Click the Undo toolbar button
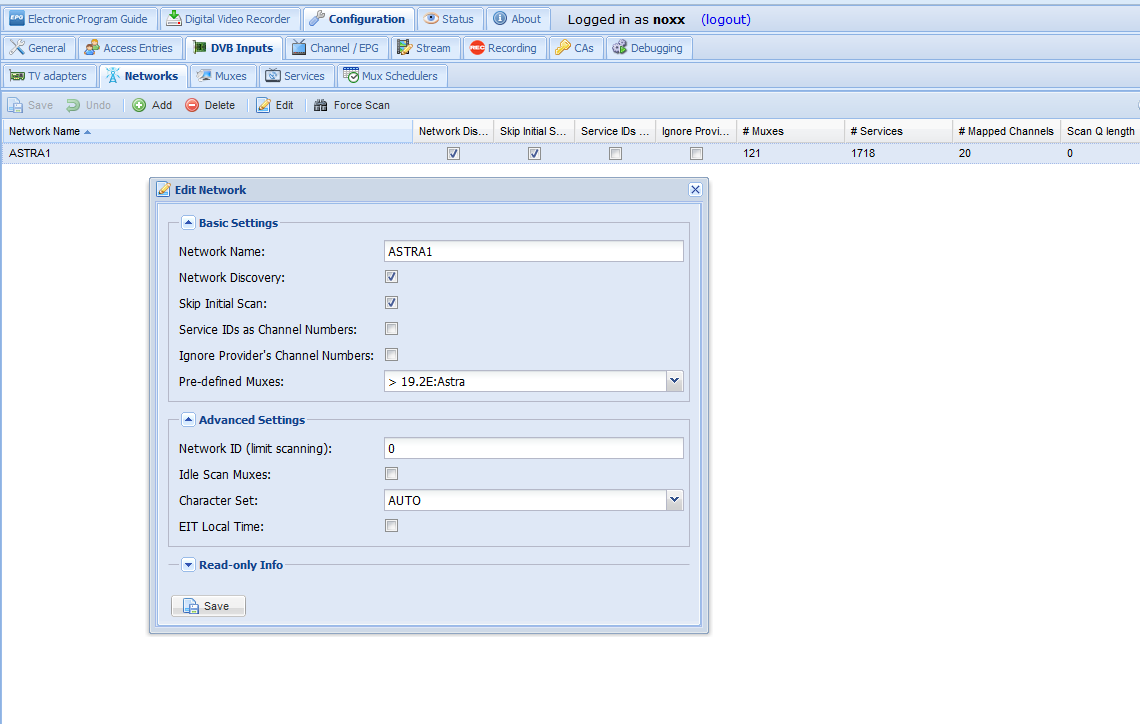Image resolution: width=1140 pixels, height=724 pixels. tap(89, 105)
